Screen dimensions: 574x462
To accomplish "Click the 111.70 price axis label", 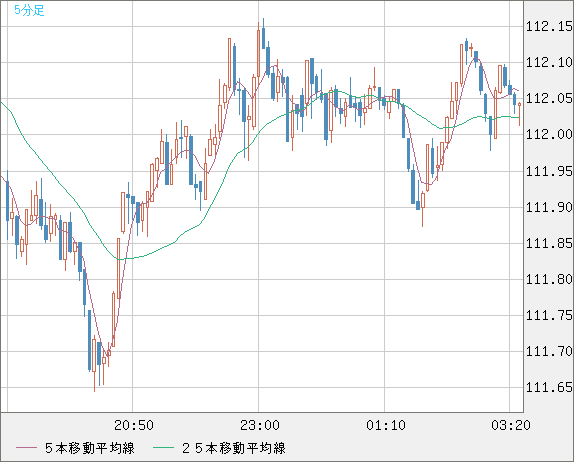I will [549, 351].
